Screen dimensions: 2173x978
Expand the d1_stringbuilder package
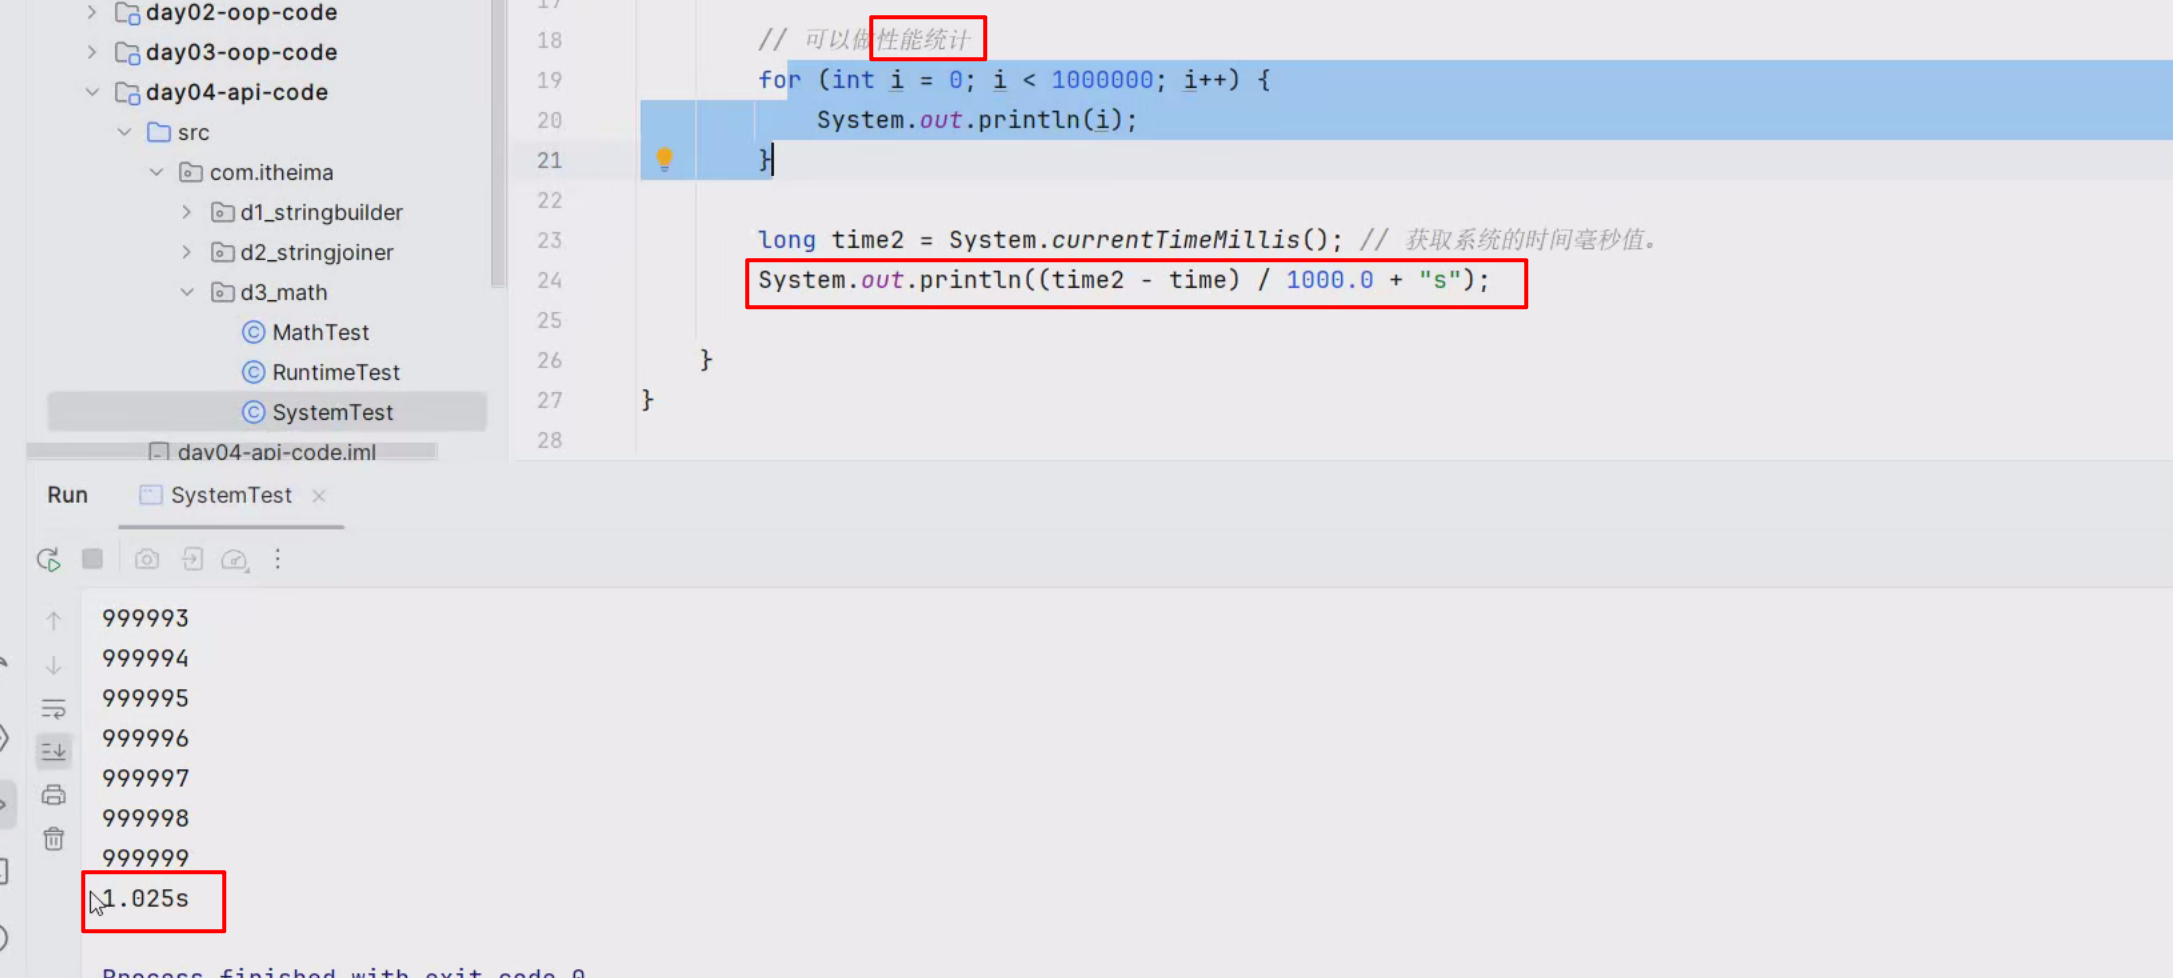point(187,212)
